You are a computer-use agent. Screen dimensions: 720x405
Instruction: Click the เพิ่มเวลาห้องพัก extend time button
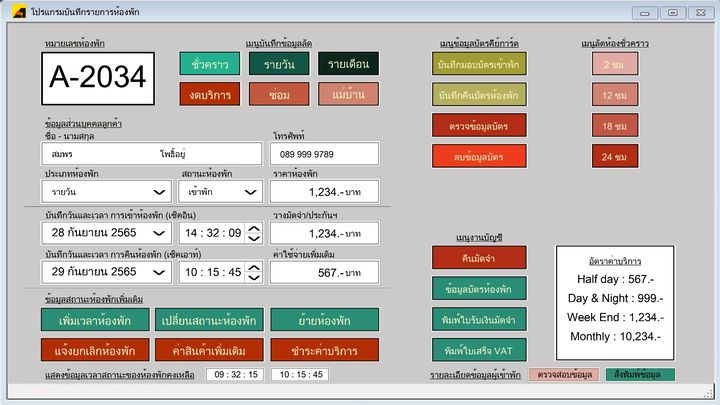(96, 320)
